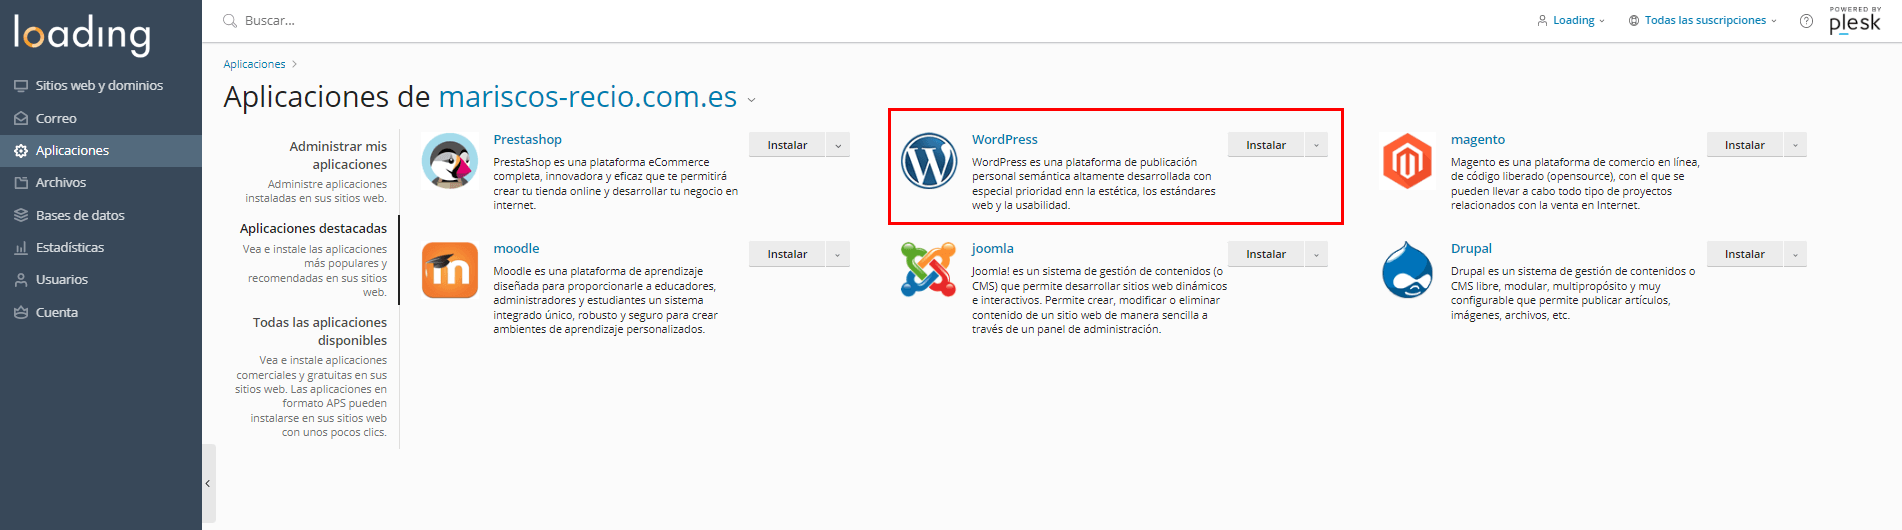Click Instalar for Prestashop
Image resolution: width=1902 pixels, height=530 pixels.
(787, 145)
